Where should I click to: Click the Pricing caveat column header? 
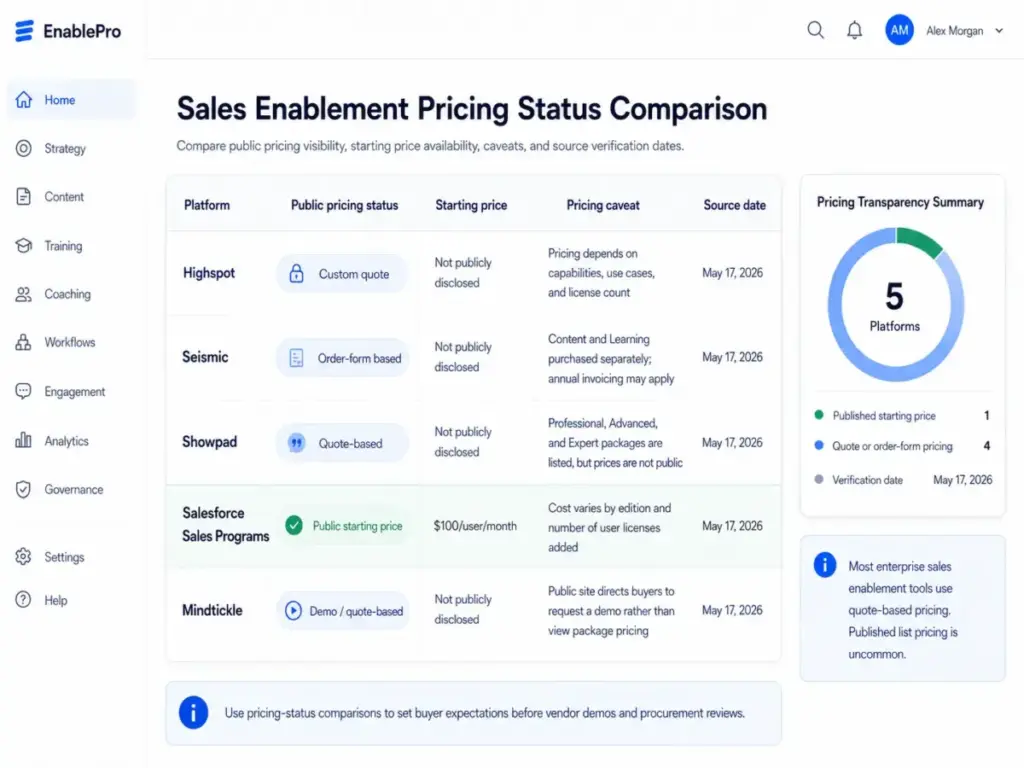[603, 206]
